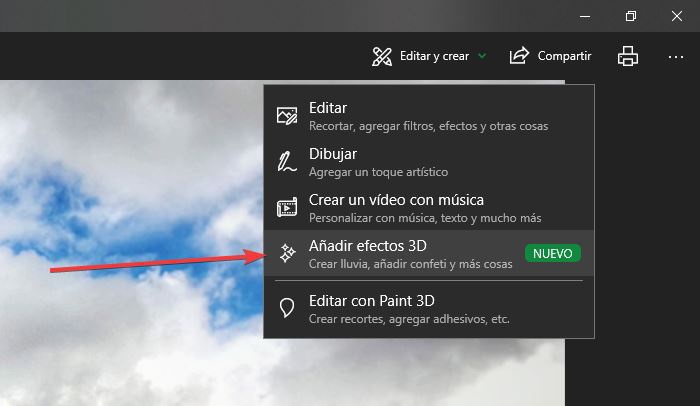Minimize the Photos window
The height and width of the screenshot is (406, 700).
pyautogui.click(x=585, y=17)
